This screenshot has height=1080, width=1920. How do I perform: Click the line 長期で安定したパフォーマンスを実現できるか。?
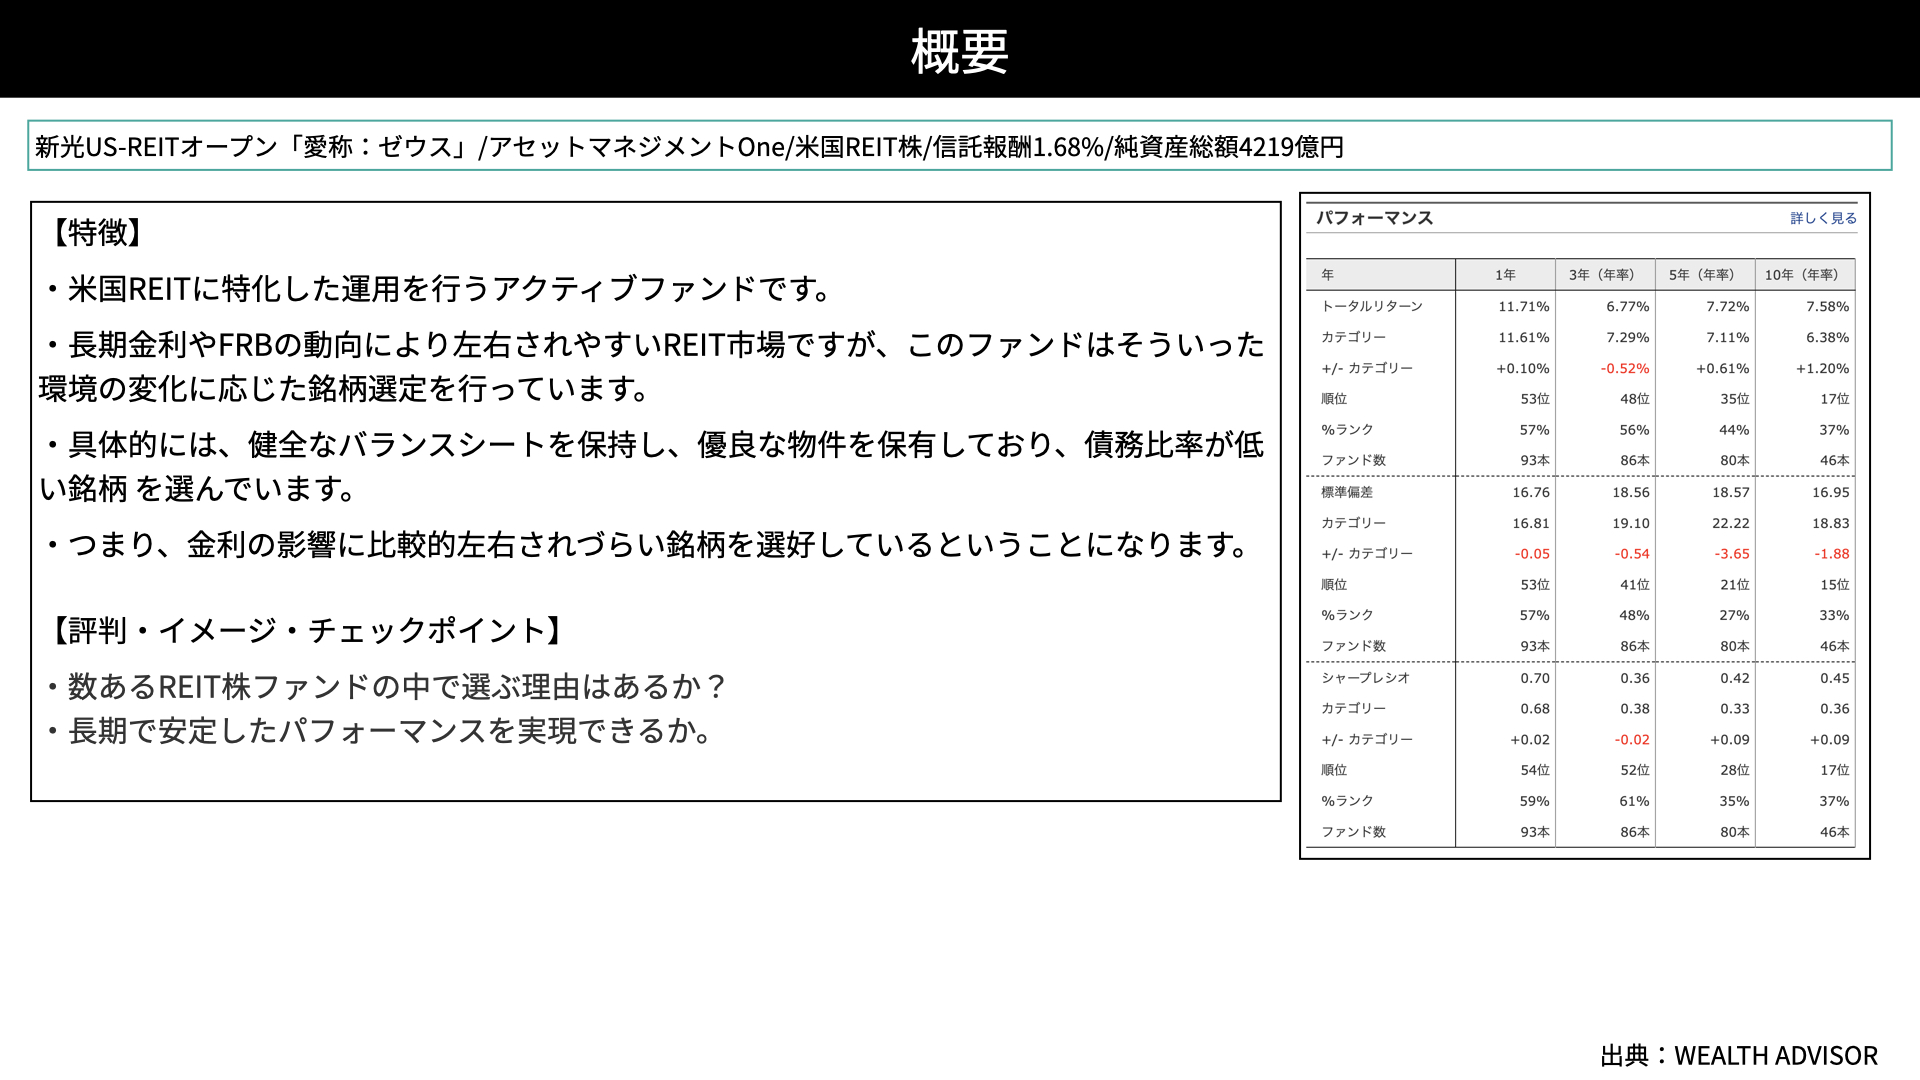pos(380,731)
